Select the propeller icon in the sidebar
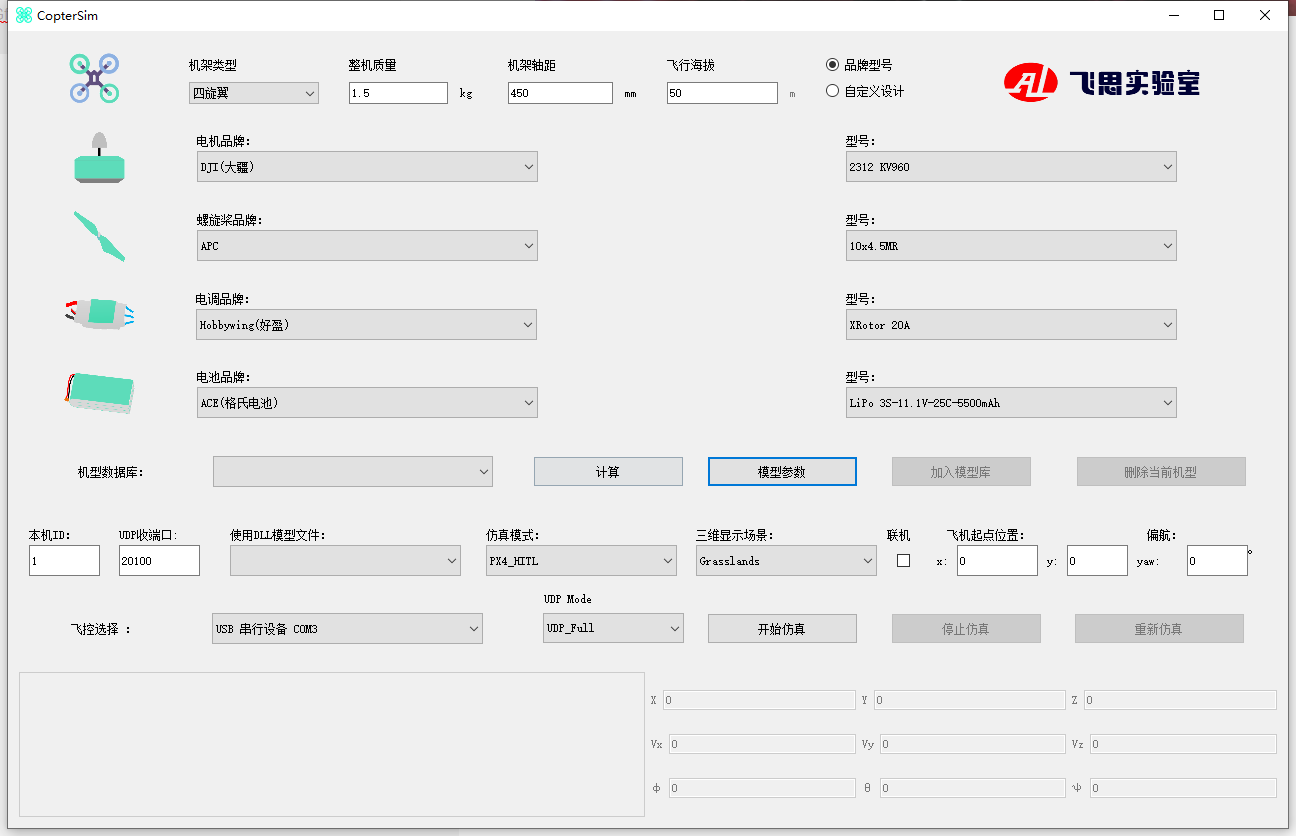Screen dimensions: 1296x836 pos(98,238)
